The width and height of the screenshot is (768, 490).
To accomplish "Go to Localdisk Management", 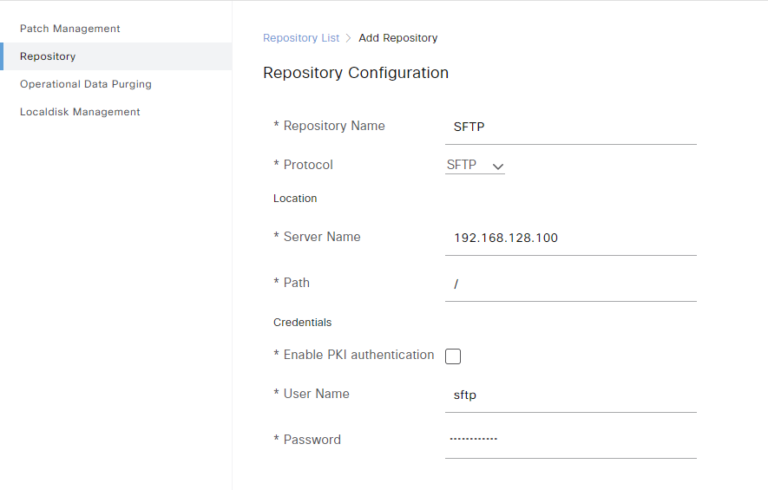I will [80, 112].
